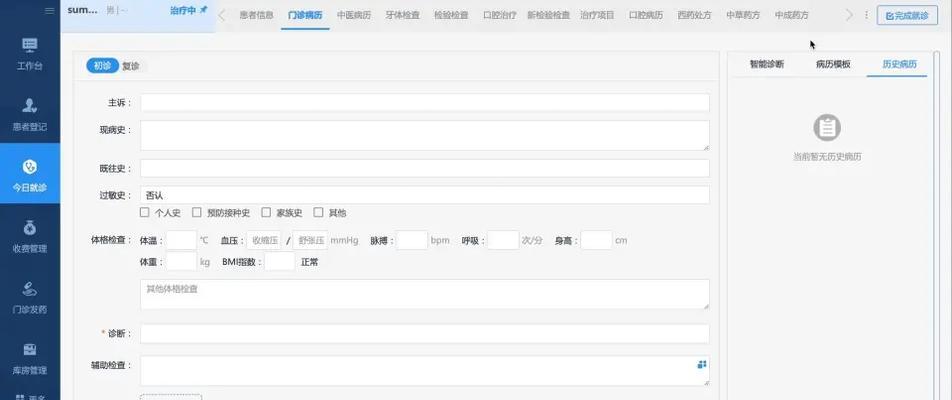Click the 身高 height input box
This screenshot has height=400, width=952.
(596, 240)
